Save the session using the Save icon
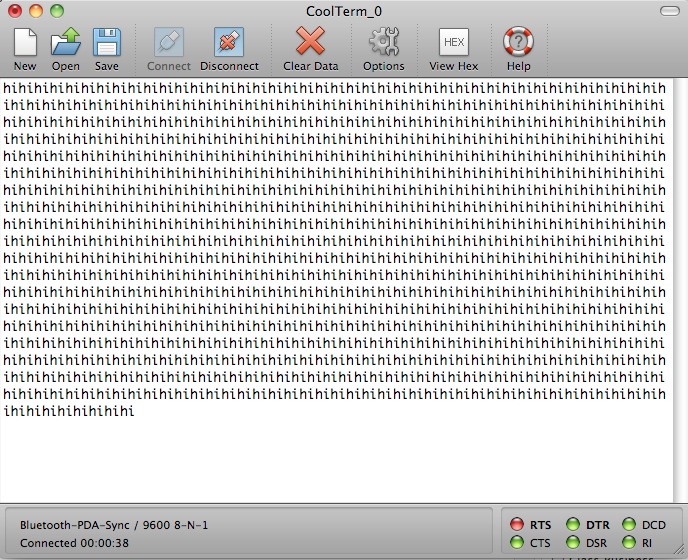The width and height of the screenshot is (688, 560). coord(107,43)
